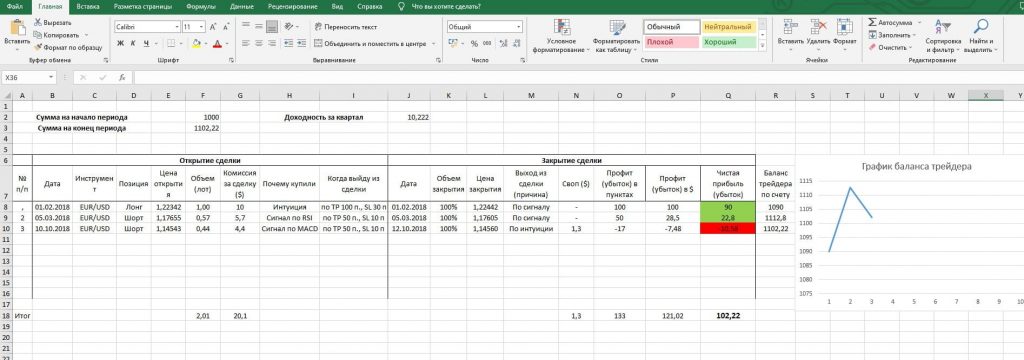Open the font size 11 dropdown
This screenshot has width=1024, height=360.
click(x=202, y=27)
